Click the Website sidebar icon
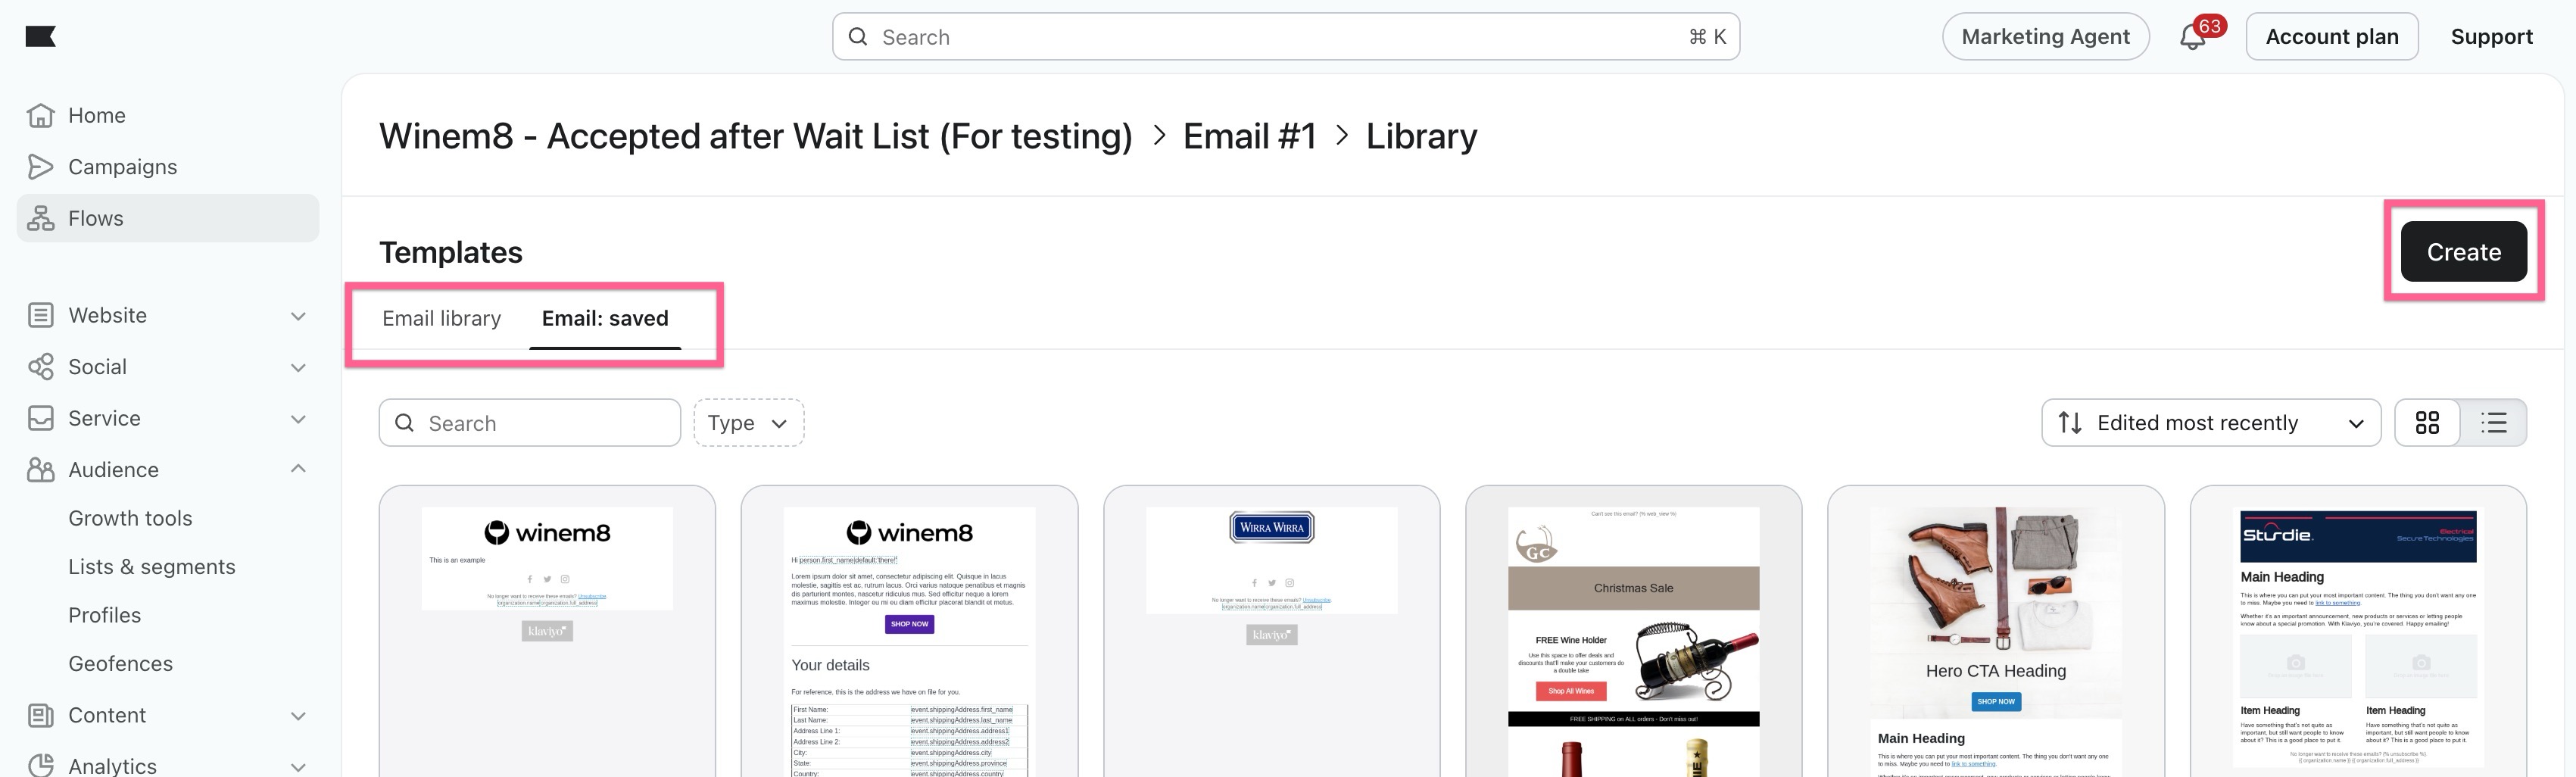2576x777 pixels. (41, 315)
